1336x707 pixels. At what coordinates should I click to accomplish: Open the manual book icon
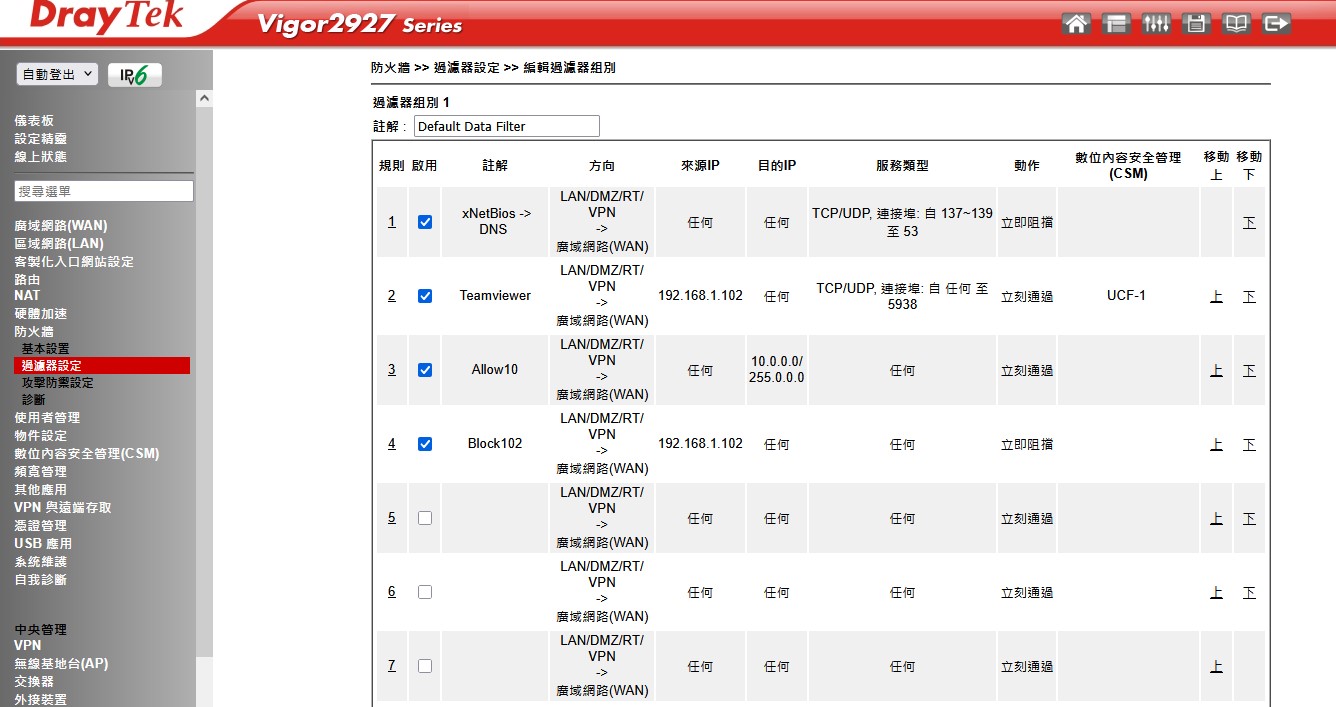pyautogui.click(x=1236, y=24)
